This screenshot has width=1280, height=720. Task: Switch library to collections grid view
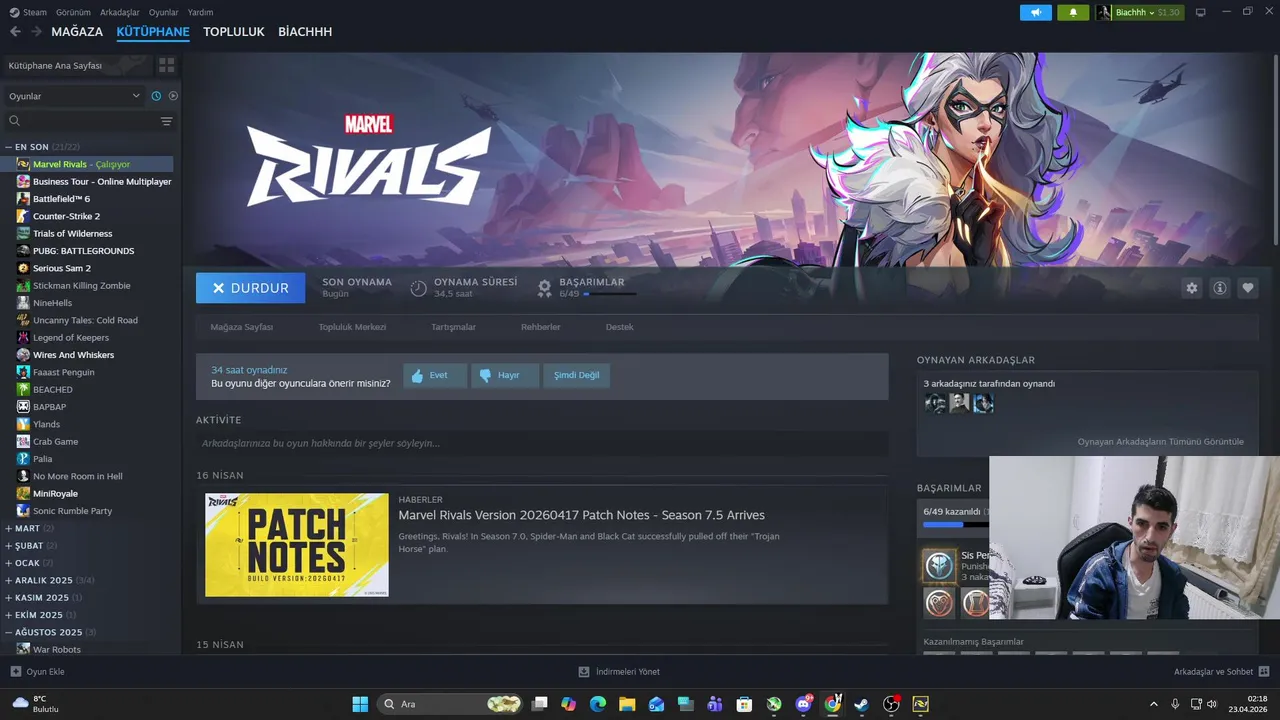(166, 65)
